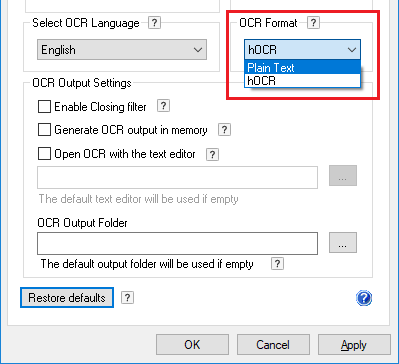
Task: Choose Plain Text from OCR Format list
Action: click(303, 68)
